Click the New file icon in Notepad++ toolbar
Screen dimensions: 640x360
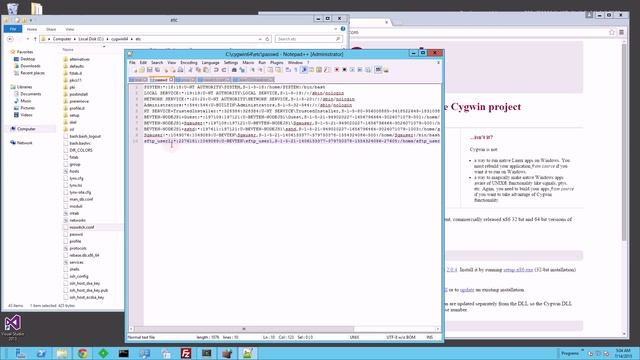(x=134, y=70)
